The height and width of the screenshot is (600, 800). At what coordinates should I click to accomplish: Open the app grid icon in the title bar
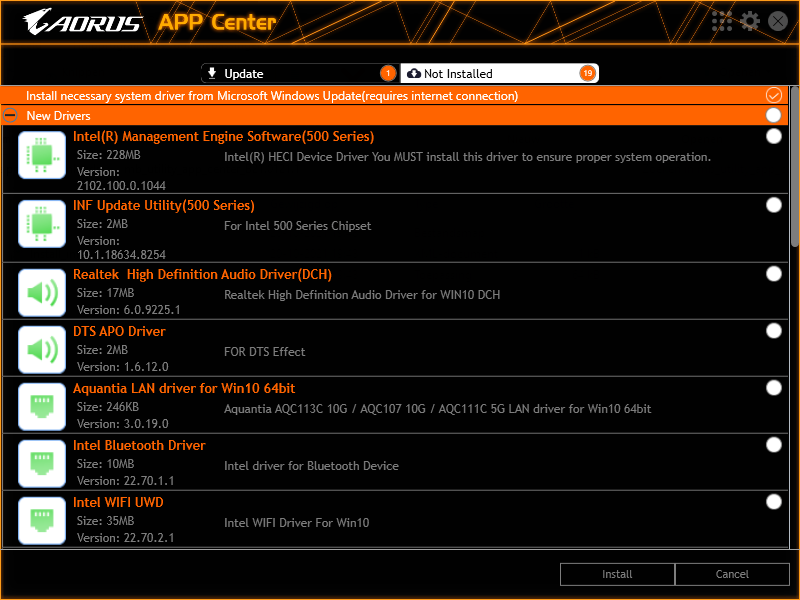tap(721, 21)
